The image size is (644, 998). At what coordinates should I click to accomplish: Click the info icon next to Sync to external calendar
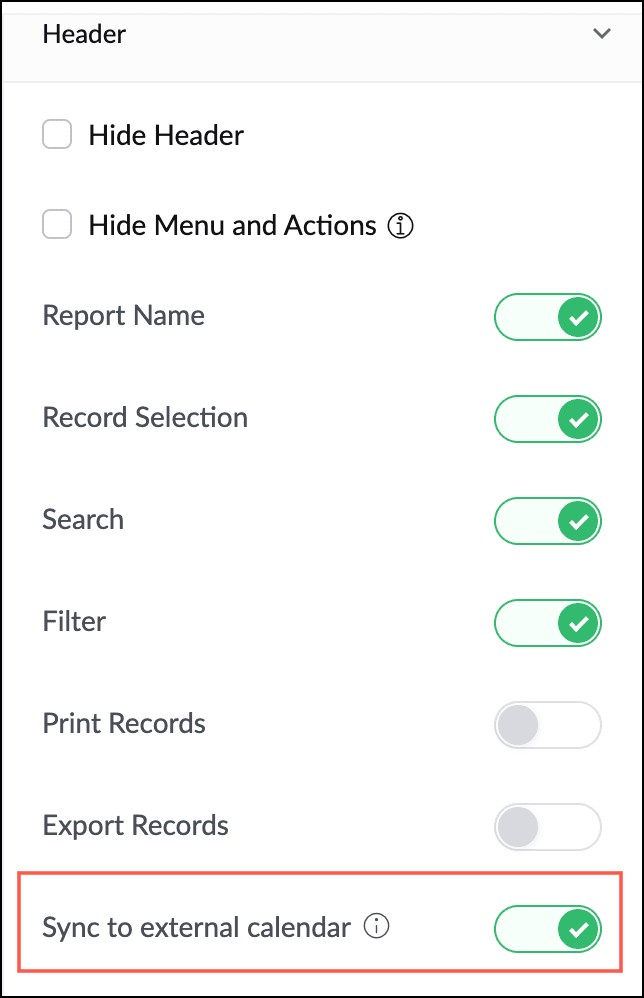[x=376, y=927]
